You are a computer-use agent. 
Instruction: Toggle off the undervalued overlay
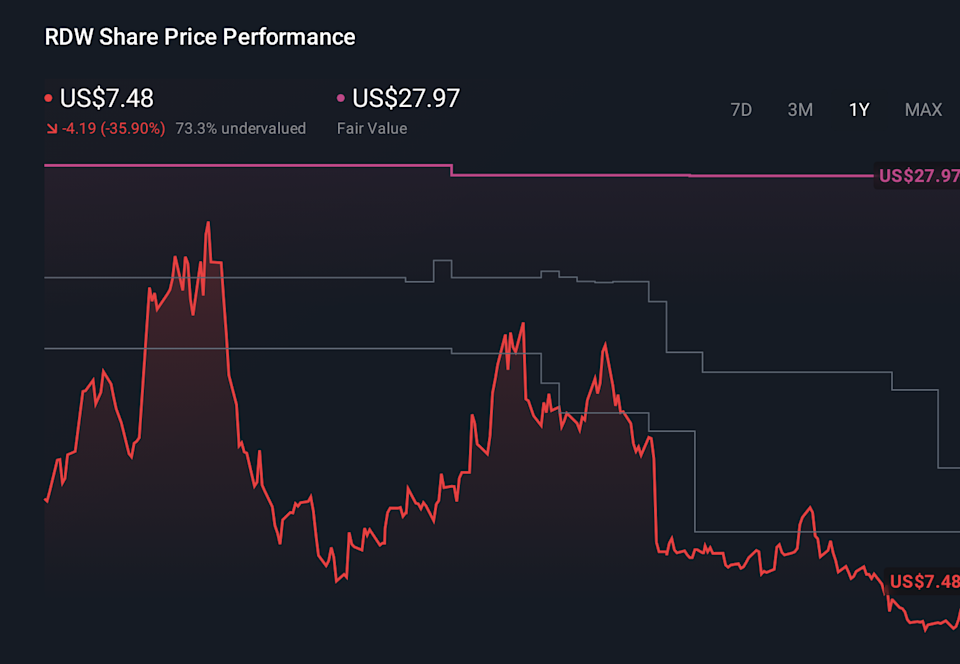coord(240,128)
